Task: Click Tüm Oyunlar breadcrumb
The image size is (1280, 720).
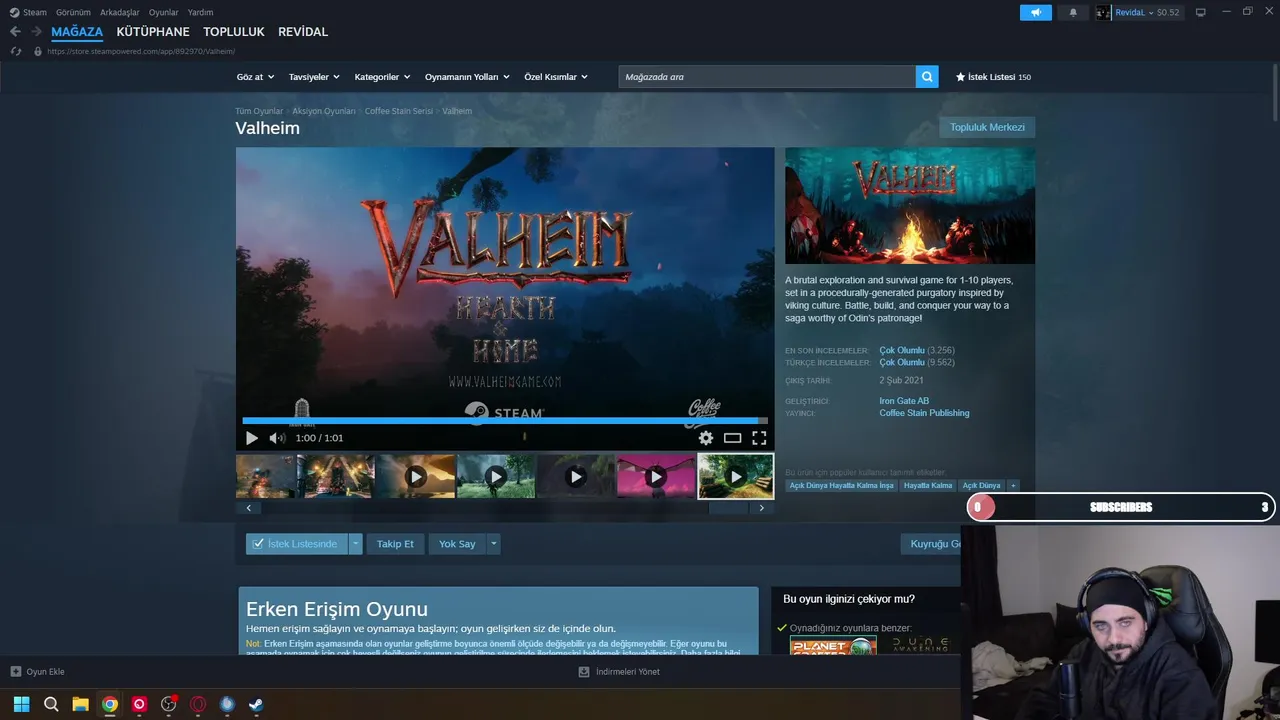Action: tap(259, 111)
